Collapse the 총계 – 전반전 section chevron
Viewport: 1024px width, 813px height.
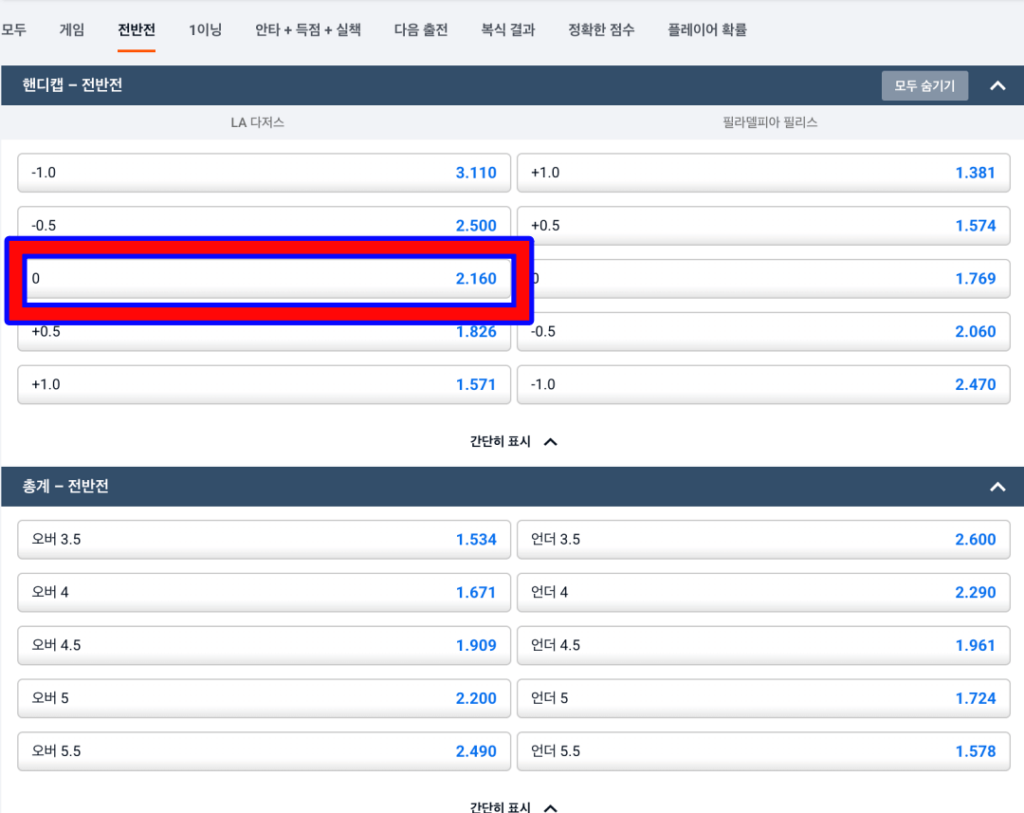997,487
